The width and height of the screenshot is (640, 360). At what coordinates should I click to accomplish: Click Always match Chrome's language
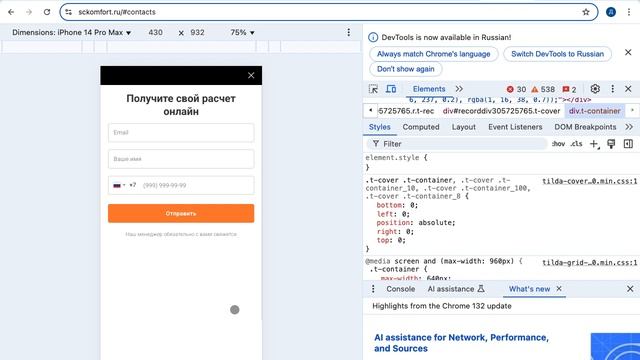[433, 54]
